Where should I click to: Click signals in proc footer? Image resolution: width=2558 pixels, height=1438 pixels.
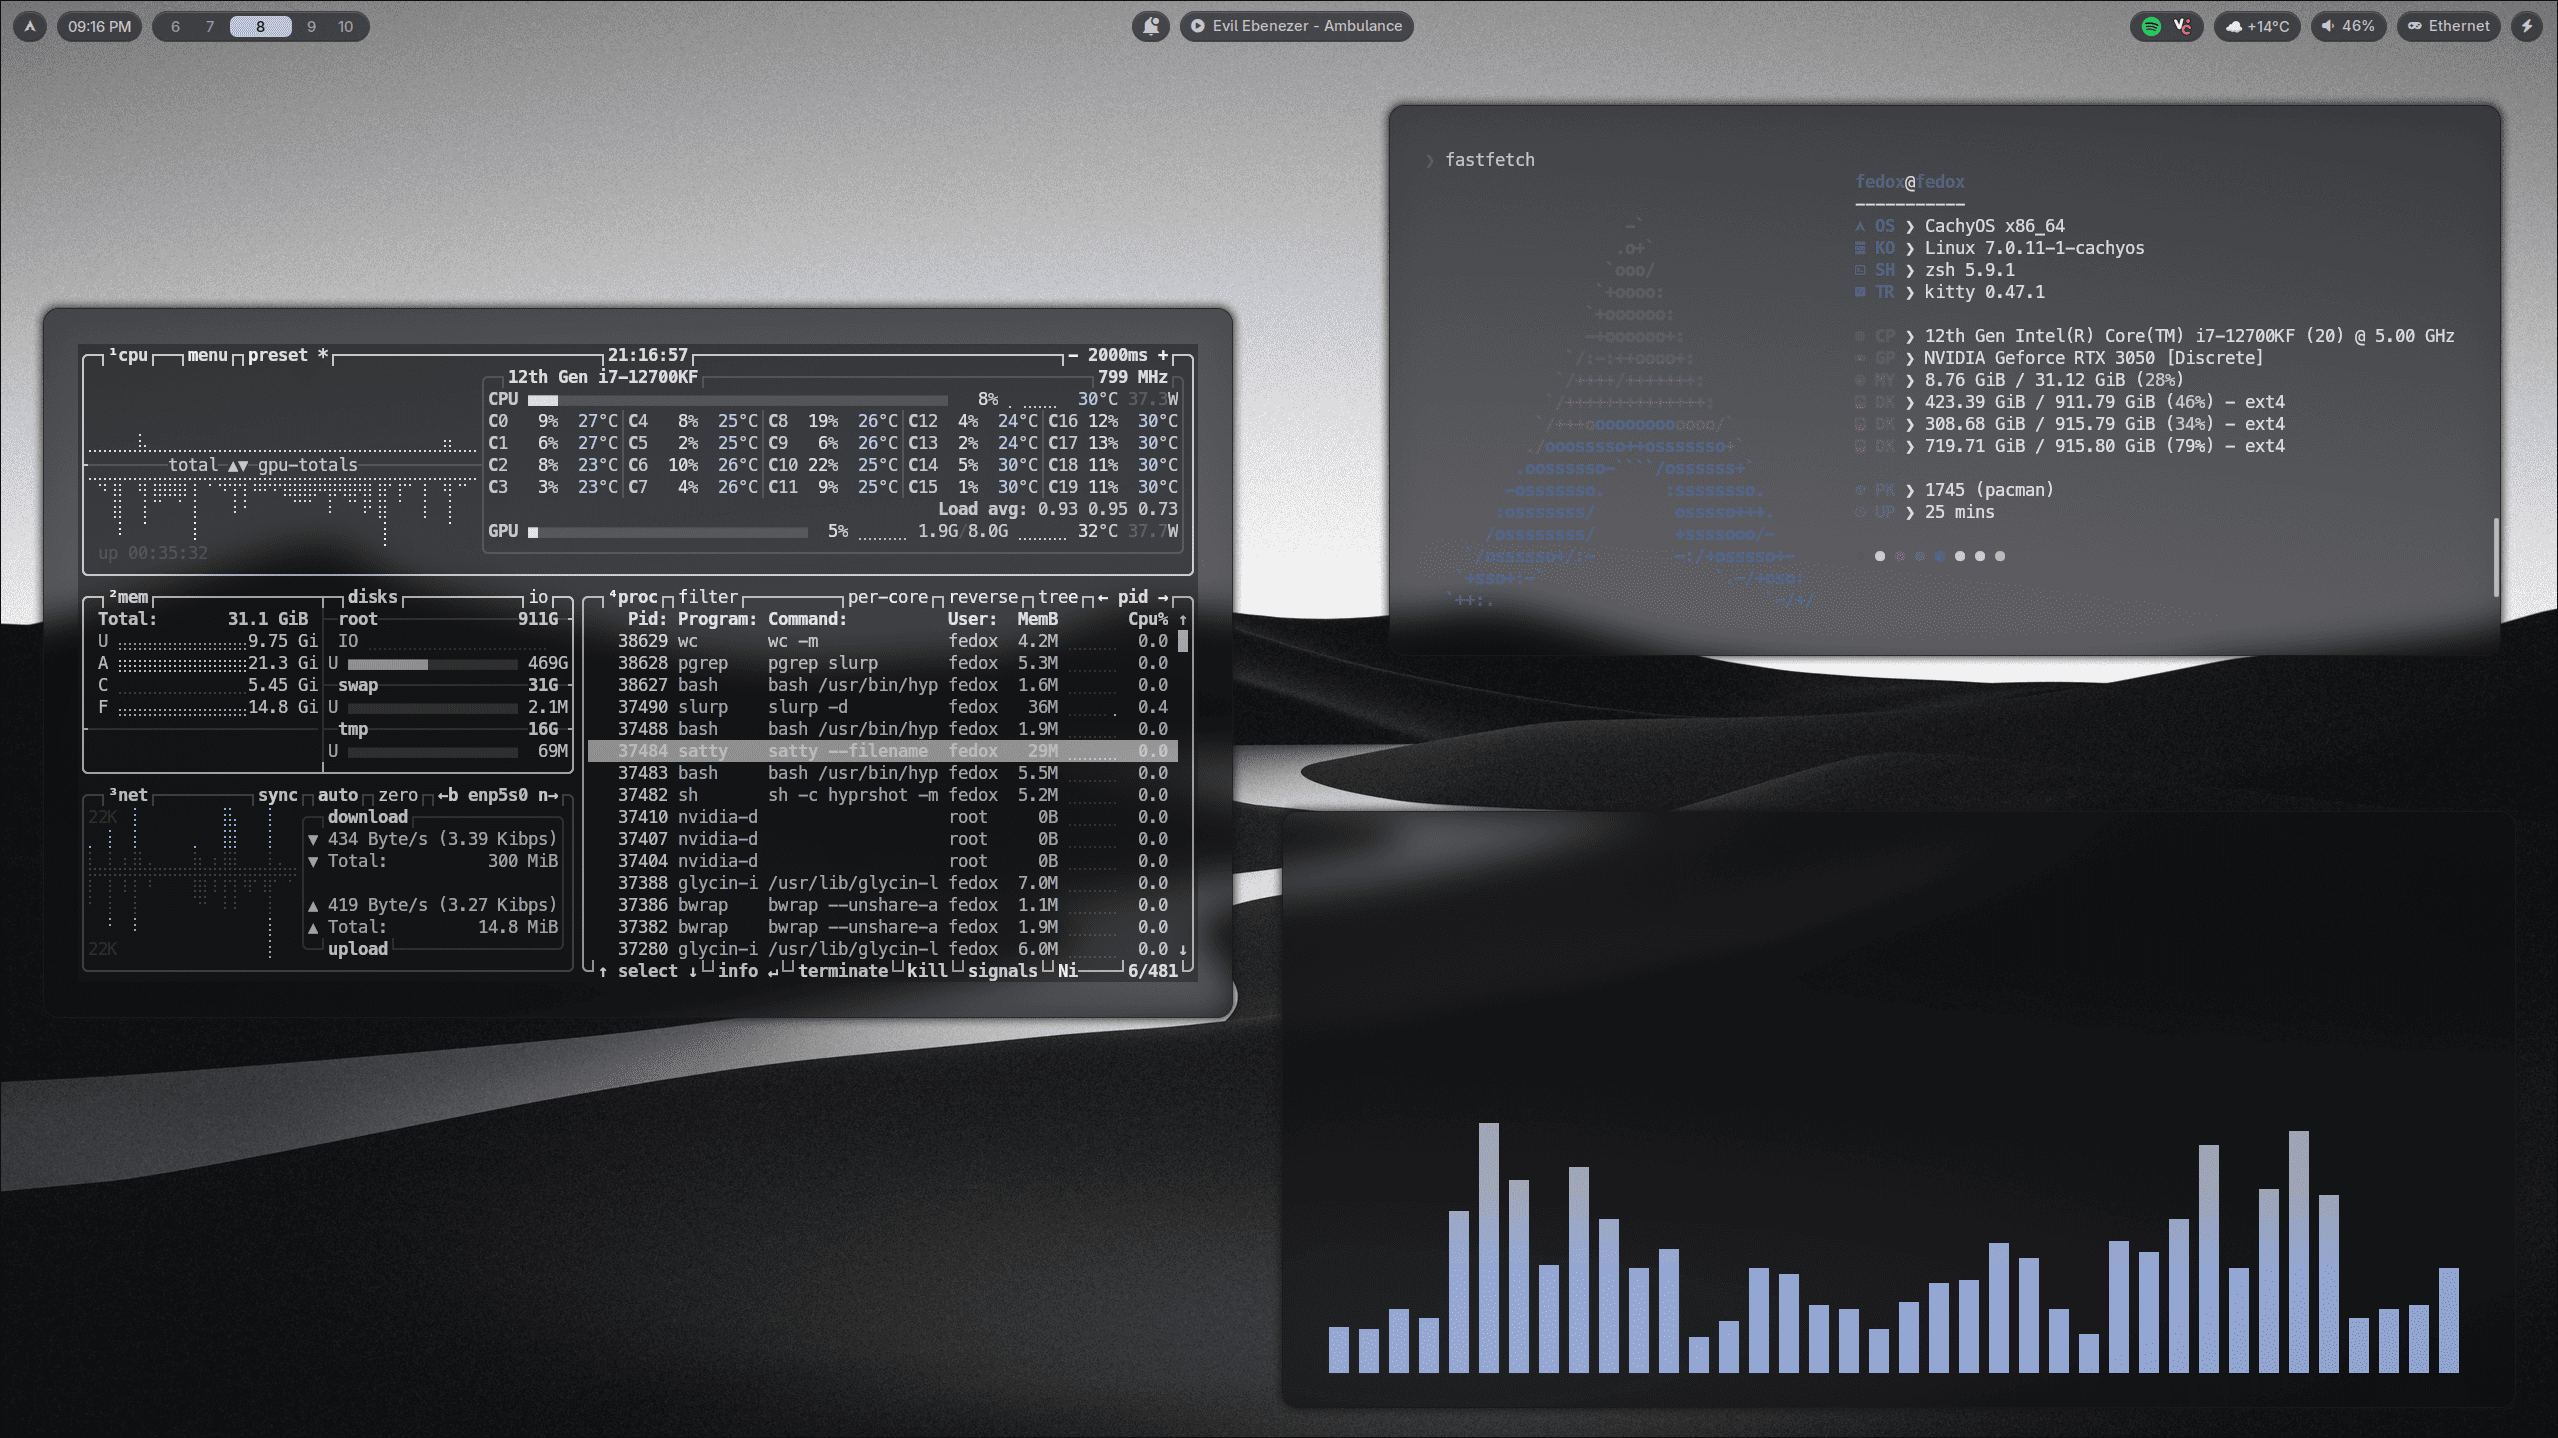click(x=1003, y=971)
